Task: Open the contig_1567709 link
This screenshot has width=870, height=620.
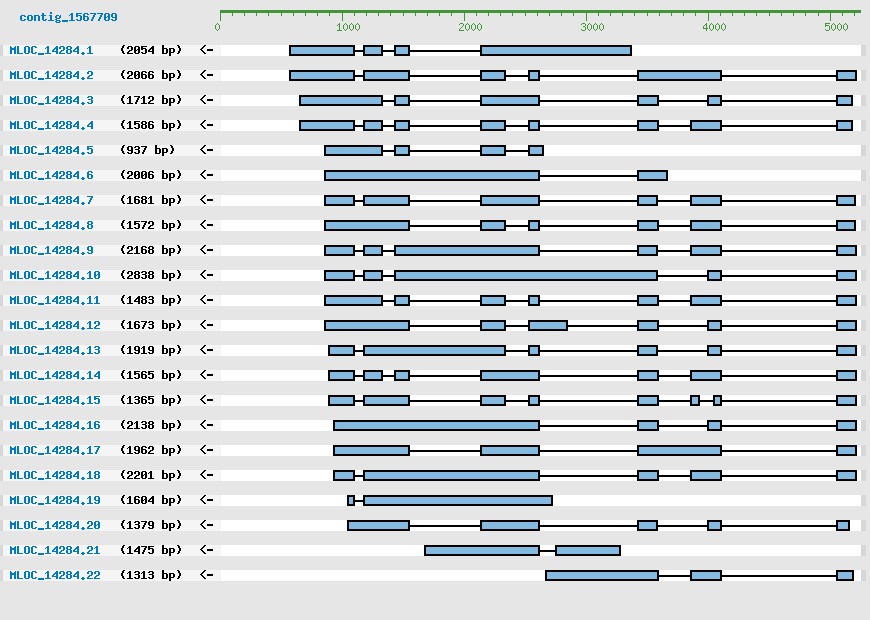Action: click(68, 17)
